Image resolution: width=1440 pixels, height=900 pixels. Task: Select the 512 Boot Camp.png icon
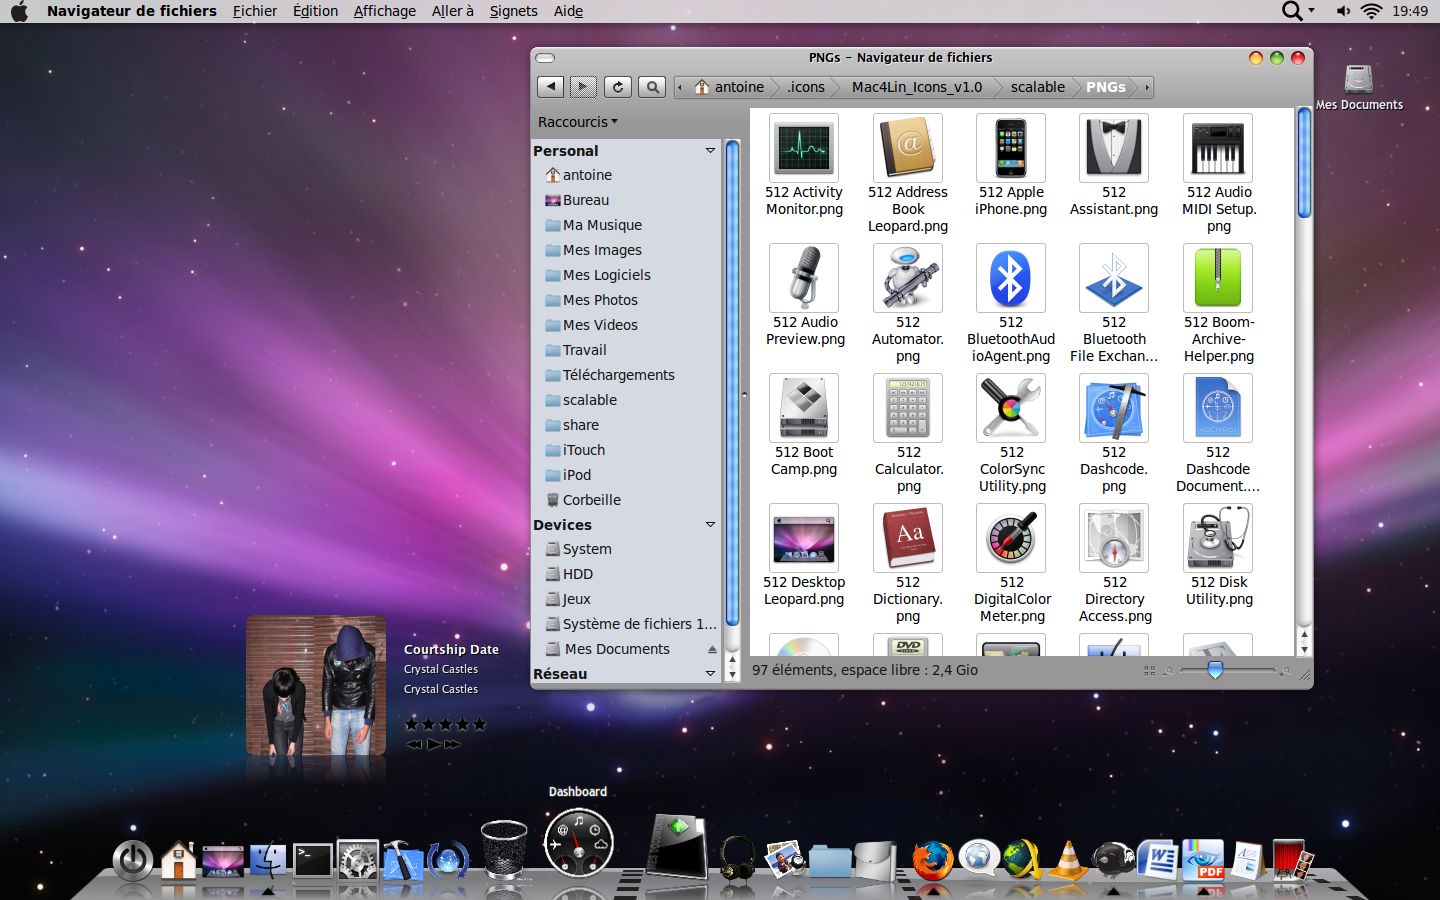pyautogui.click(x=804, y=408)
